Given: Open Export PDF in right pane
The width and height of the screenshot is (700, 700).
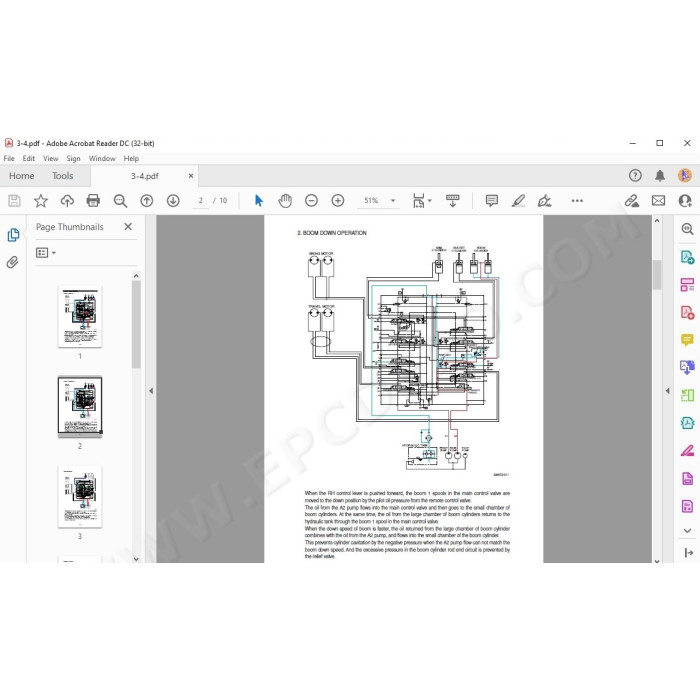Looking at the screenshot, I should pos(688,257).
